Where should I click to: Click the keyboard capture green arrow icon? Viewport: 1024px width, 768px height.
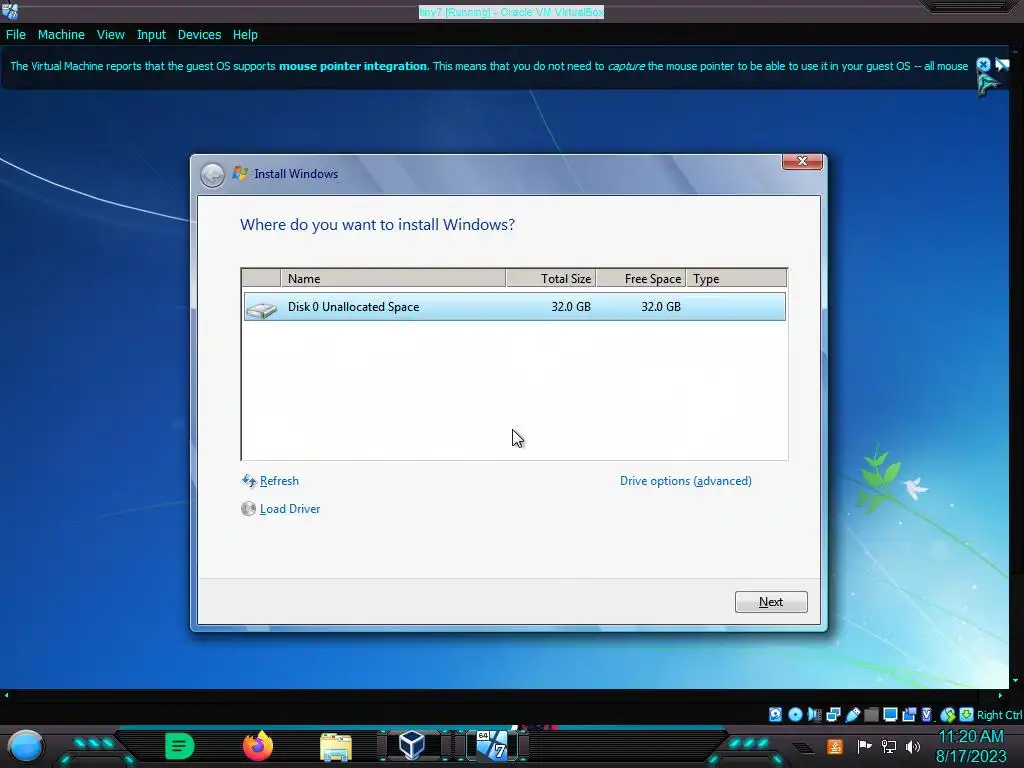(967, 714)
